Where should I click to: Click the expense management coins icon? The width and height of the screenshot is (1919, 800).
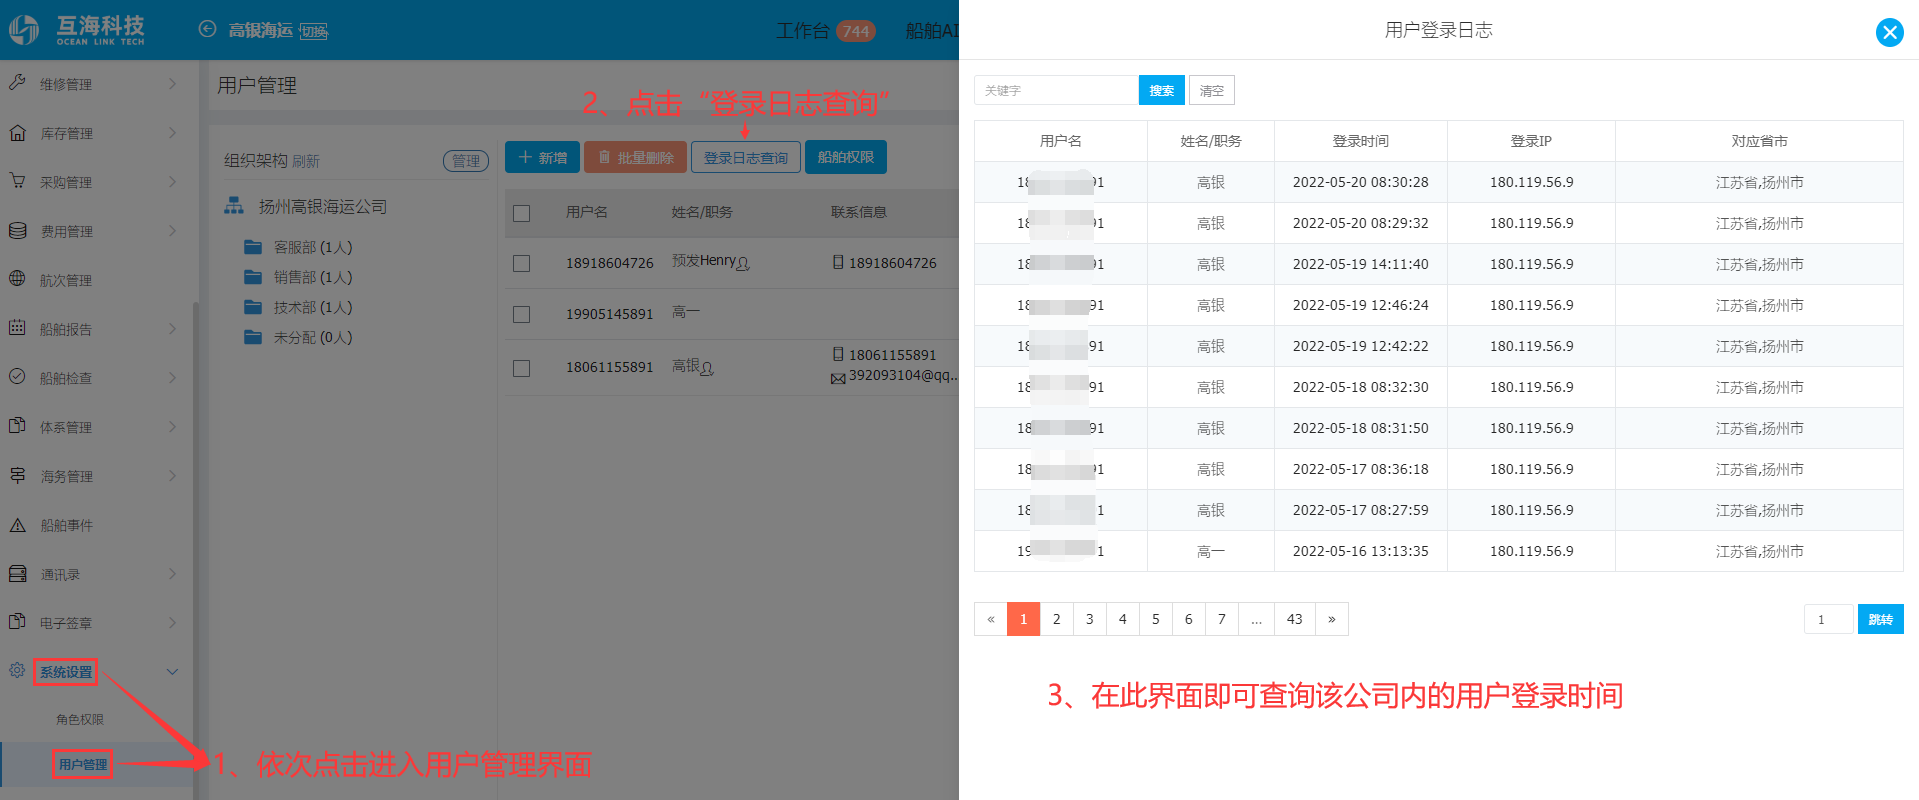(x=17, y=230)
